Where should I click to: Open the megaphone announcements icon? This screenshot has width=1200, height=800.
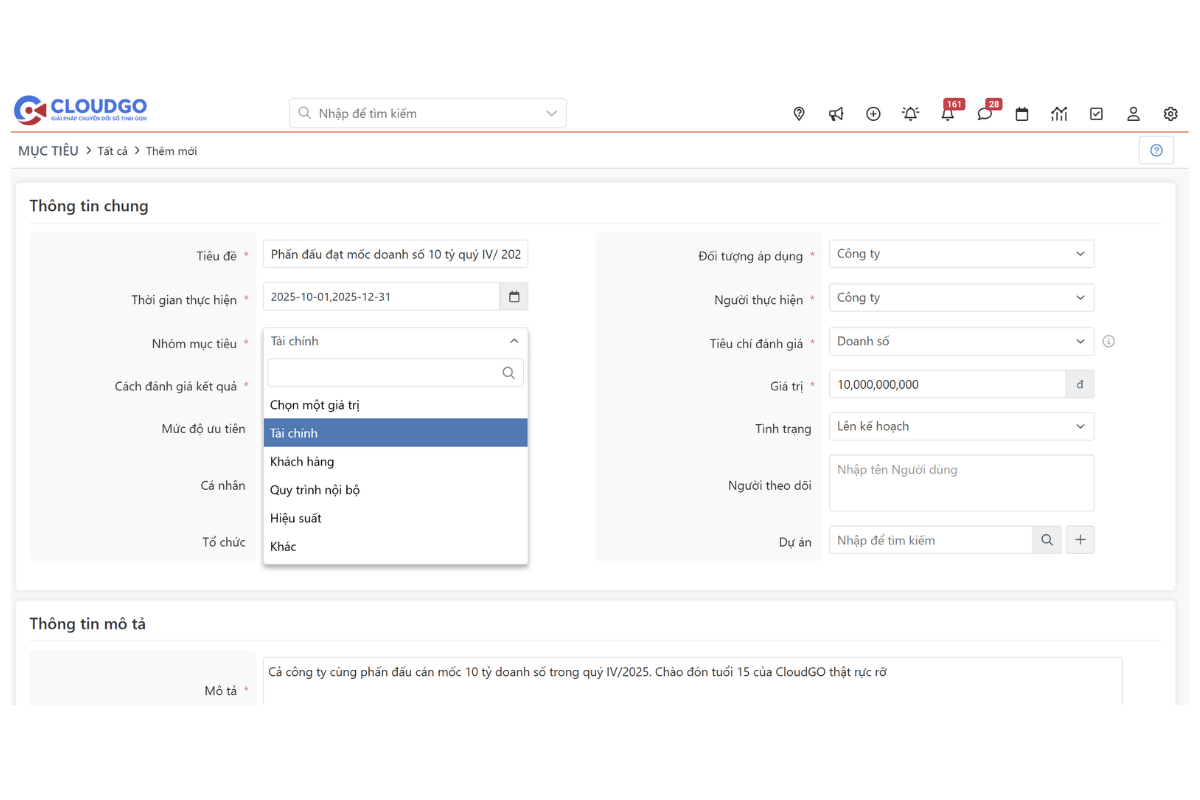pyautogui.click(x=836, y=114)
